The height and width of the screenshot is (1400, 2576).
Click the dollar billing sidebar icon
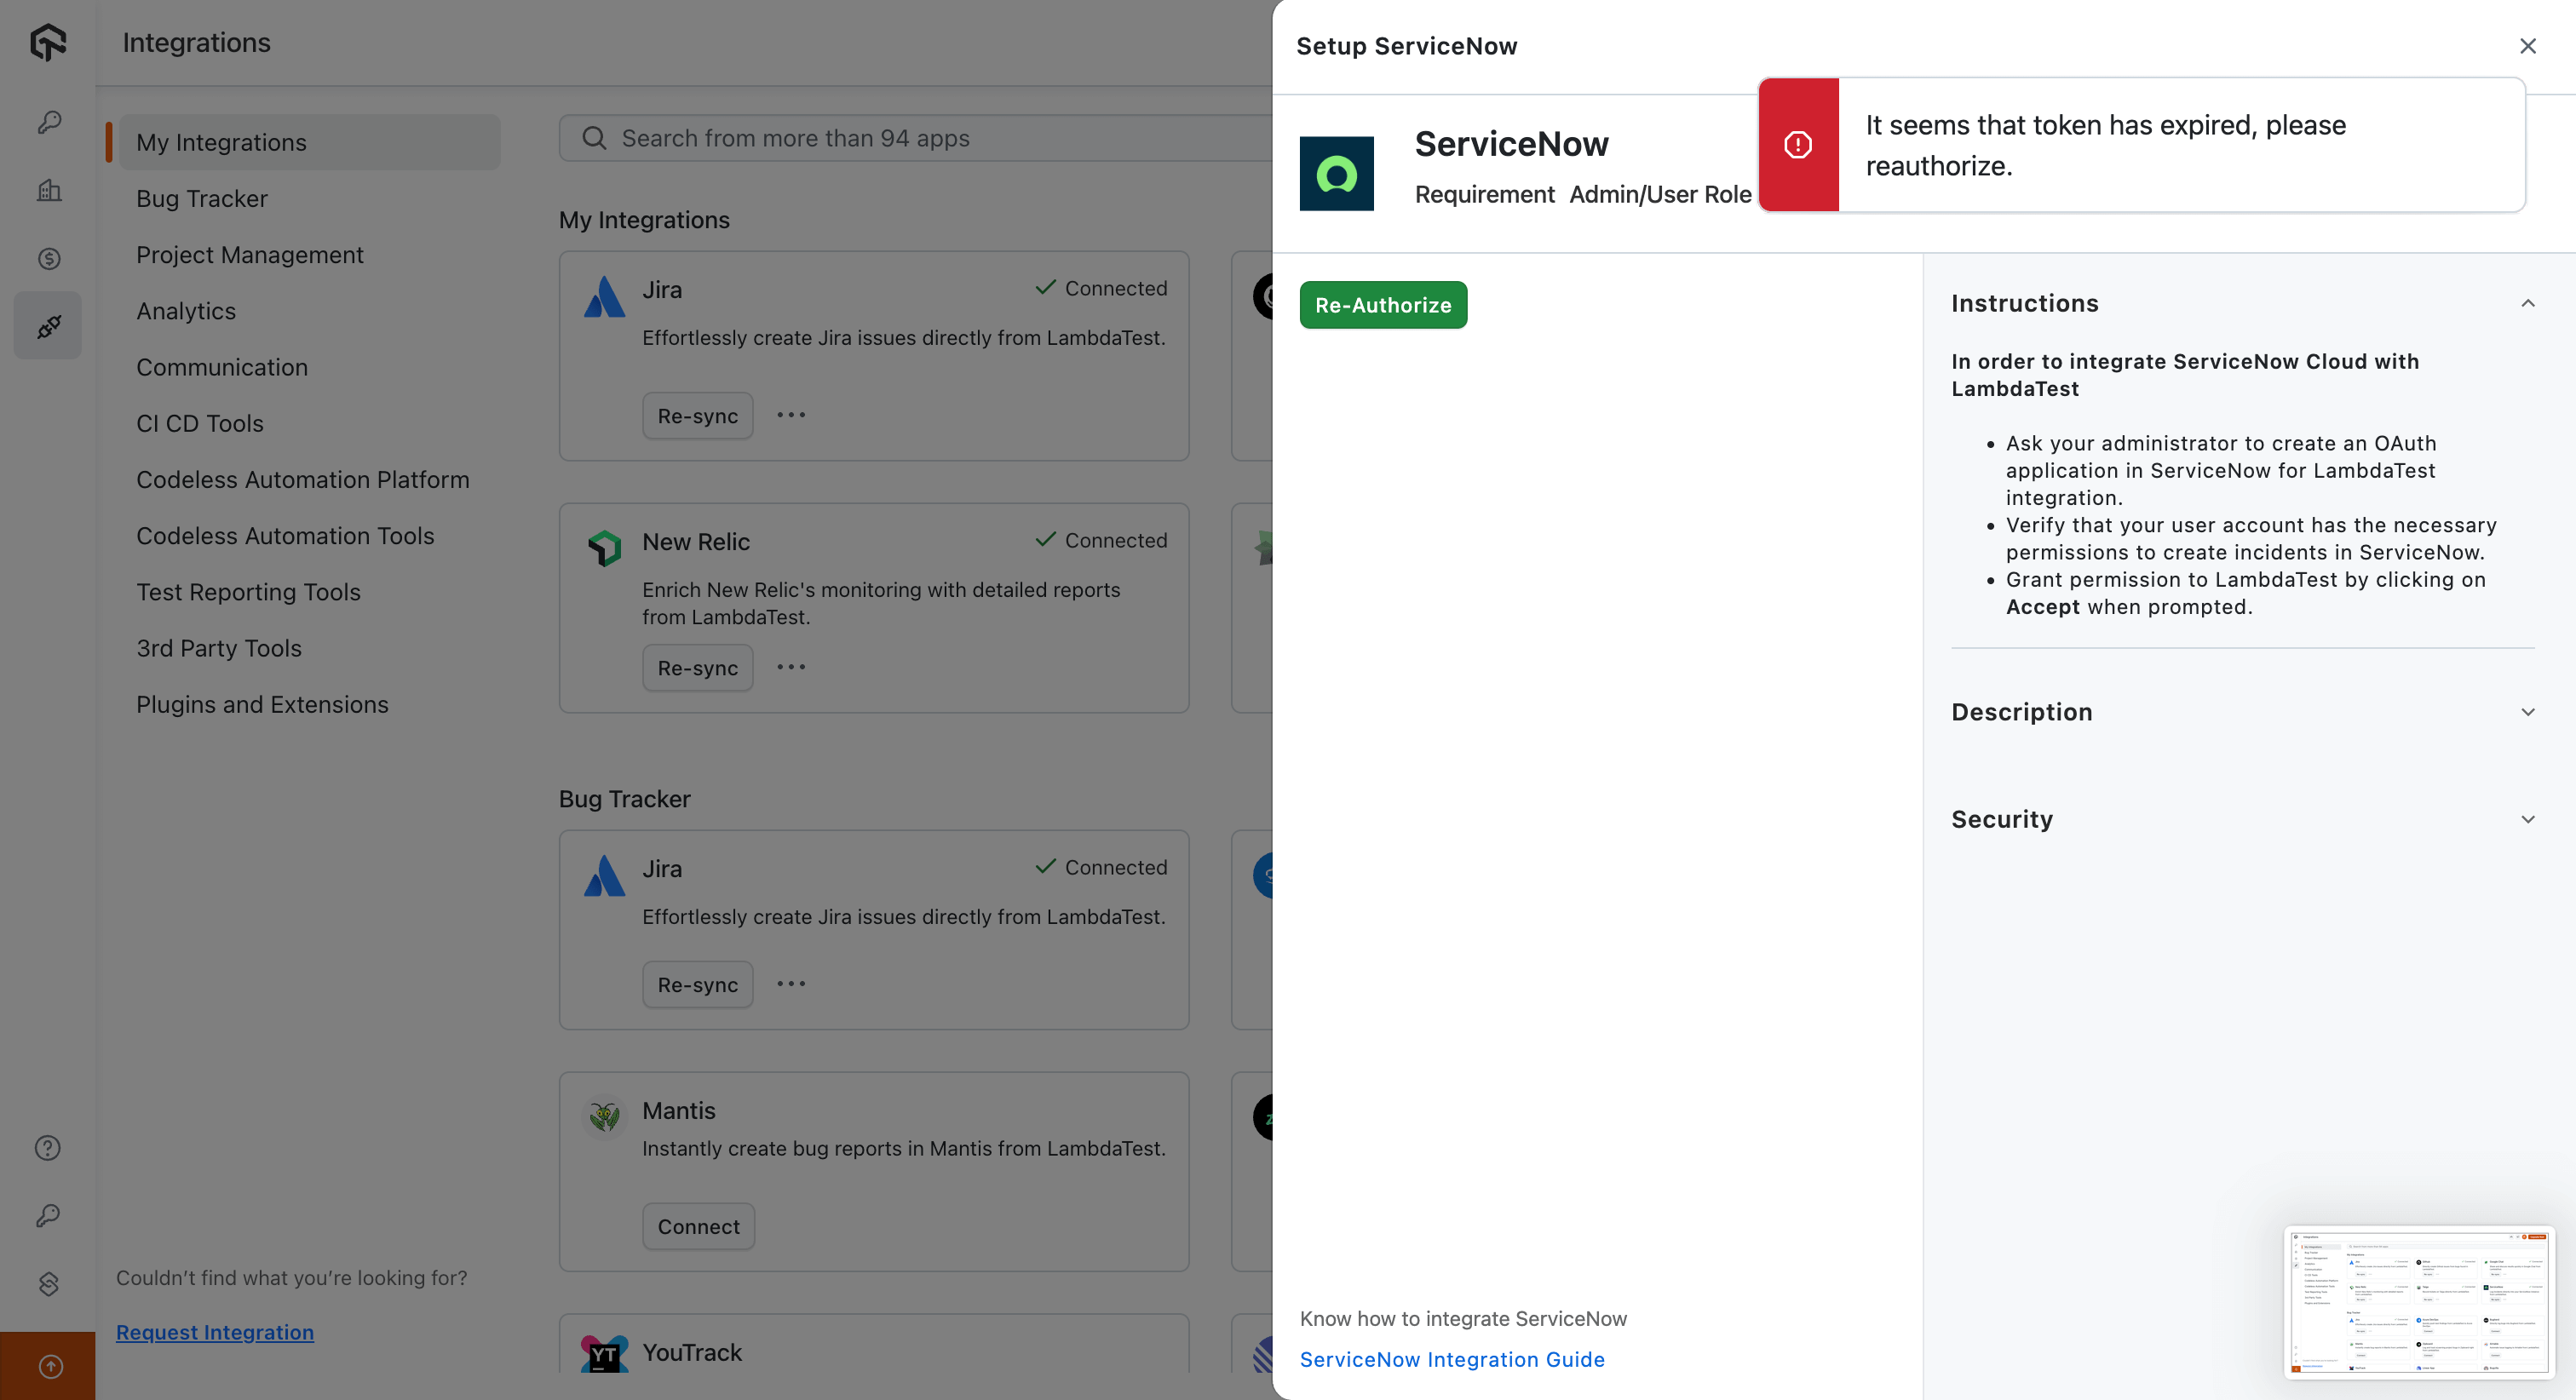pyautogui.click(x=48, y=259)
